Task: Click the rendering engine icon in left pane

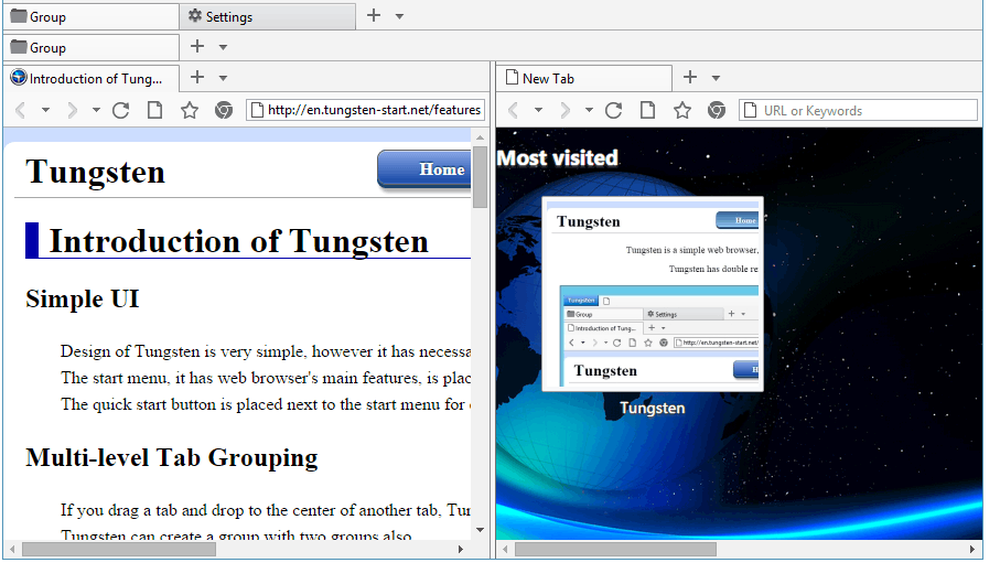Action: click(x=224, y=111)
